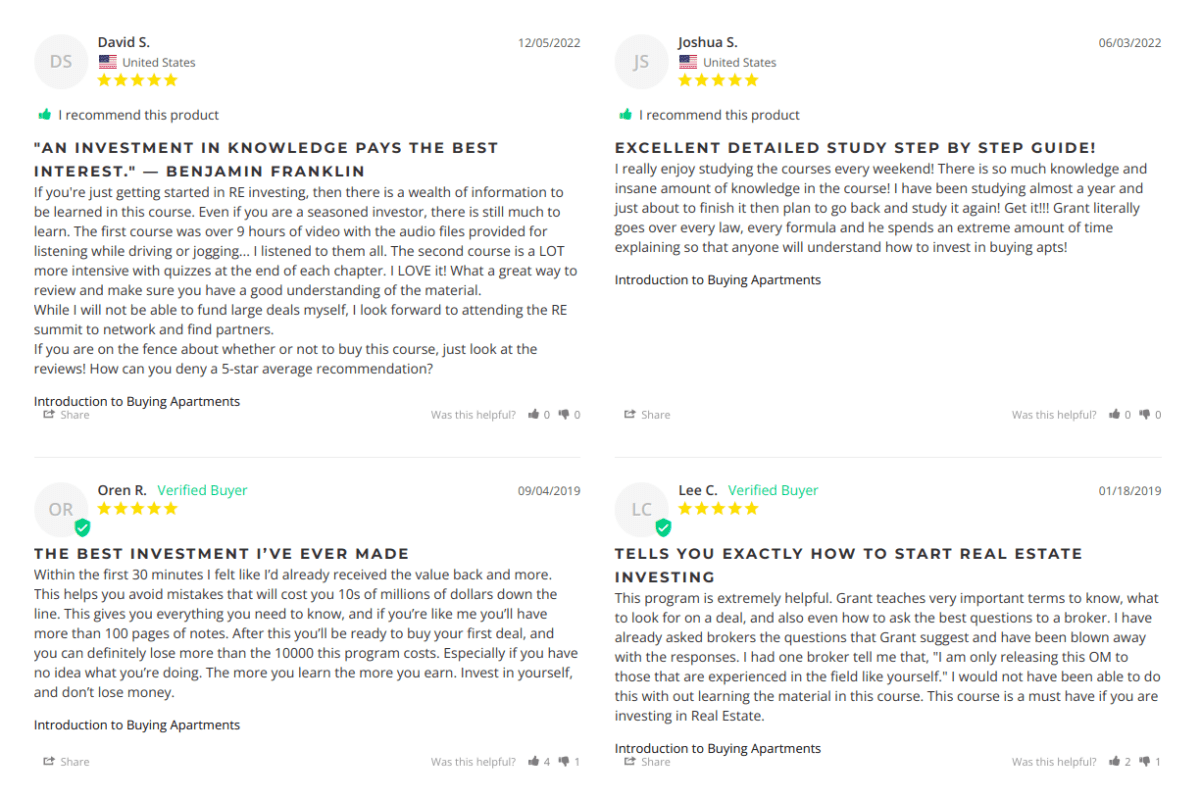Share Oren R.'s review

click(x=66, y=762)
